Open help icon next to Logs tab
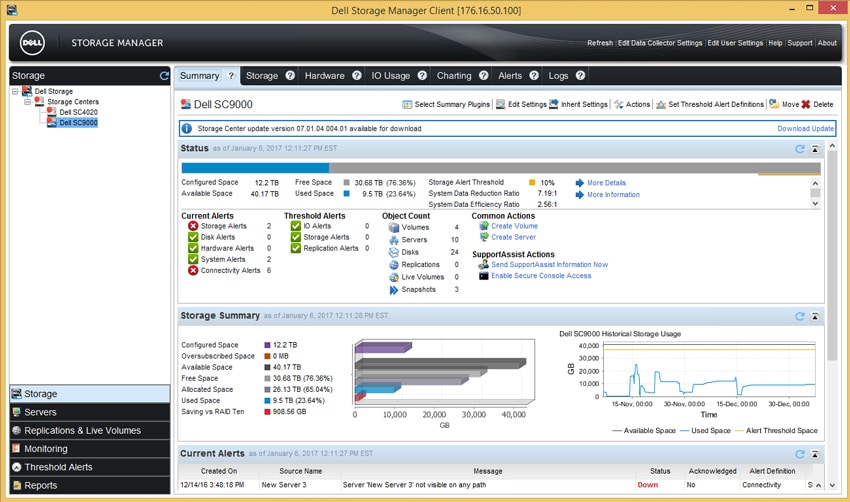The image size is (850, 502). [x=581, y=76]
